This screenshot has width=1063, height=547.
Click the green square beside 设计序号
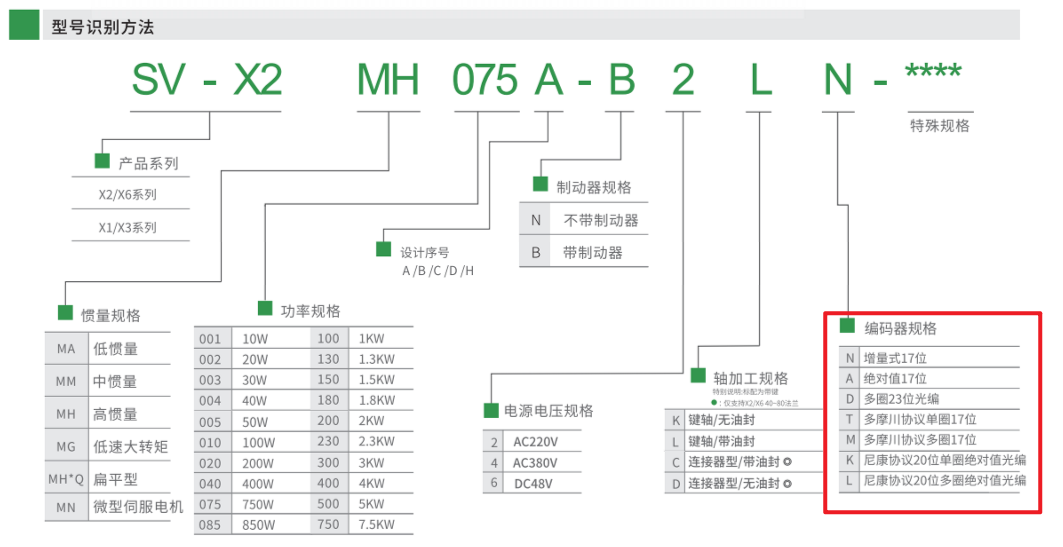(383, 248)
